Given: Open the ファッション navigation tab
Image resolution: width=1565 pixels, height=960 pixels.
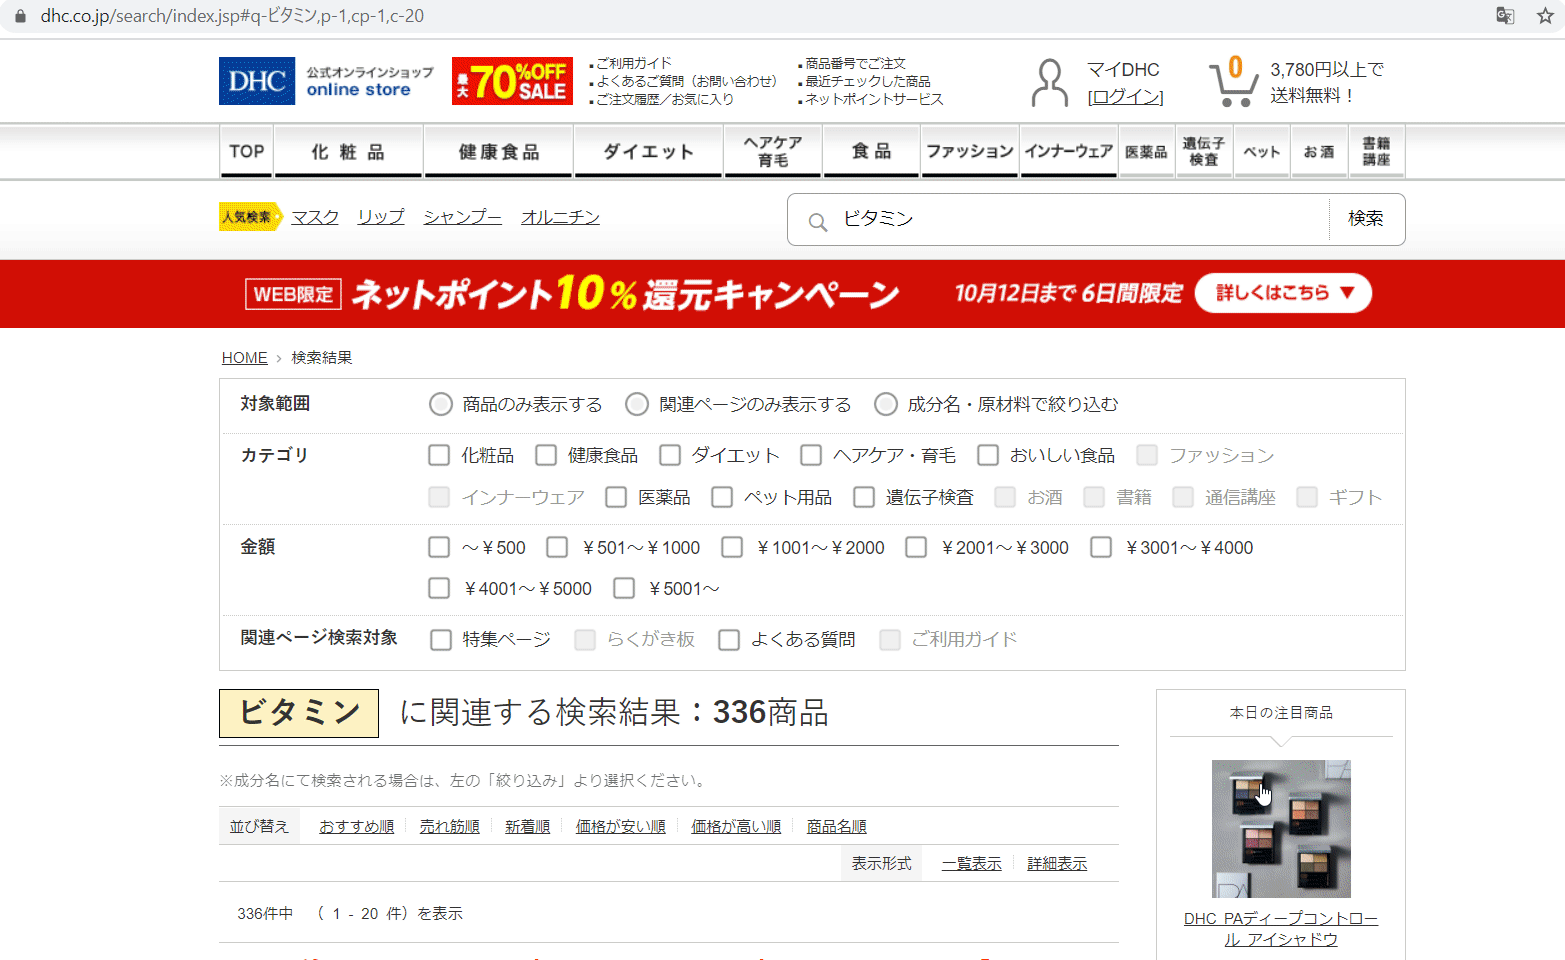Looking at the screenshot, I should [970, 151].
